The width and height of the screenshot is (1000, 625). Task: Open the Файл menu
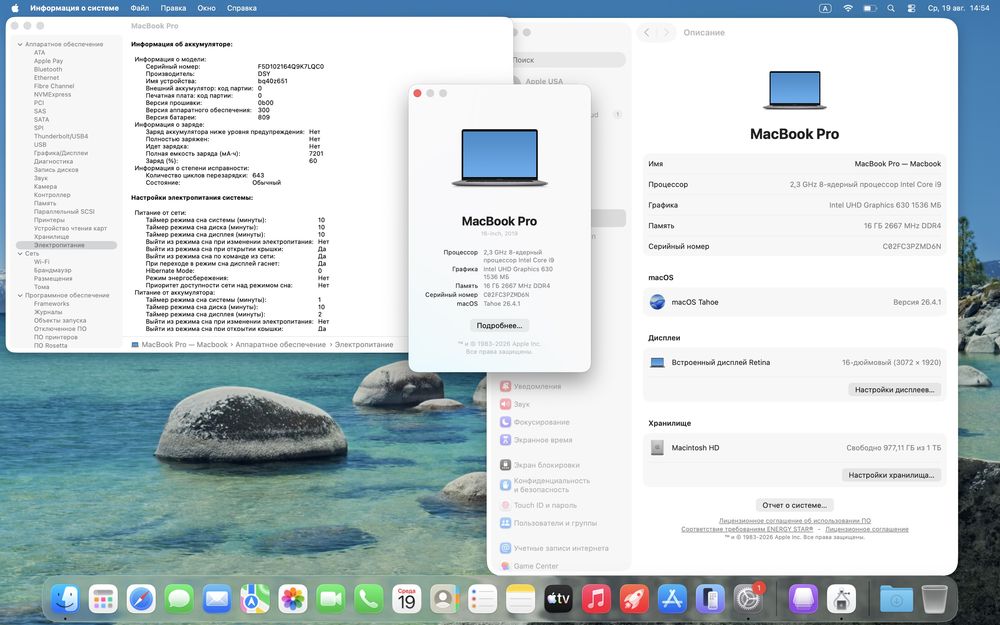click(140, 8)
